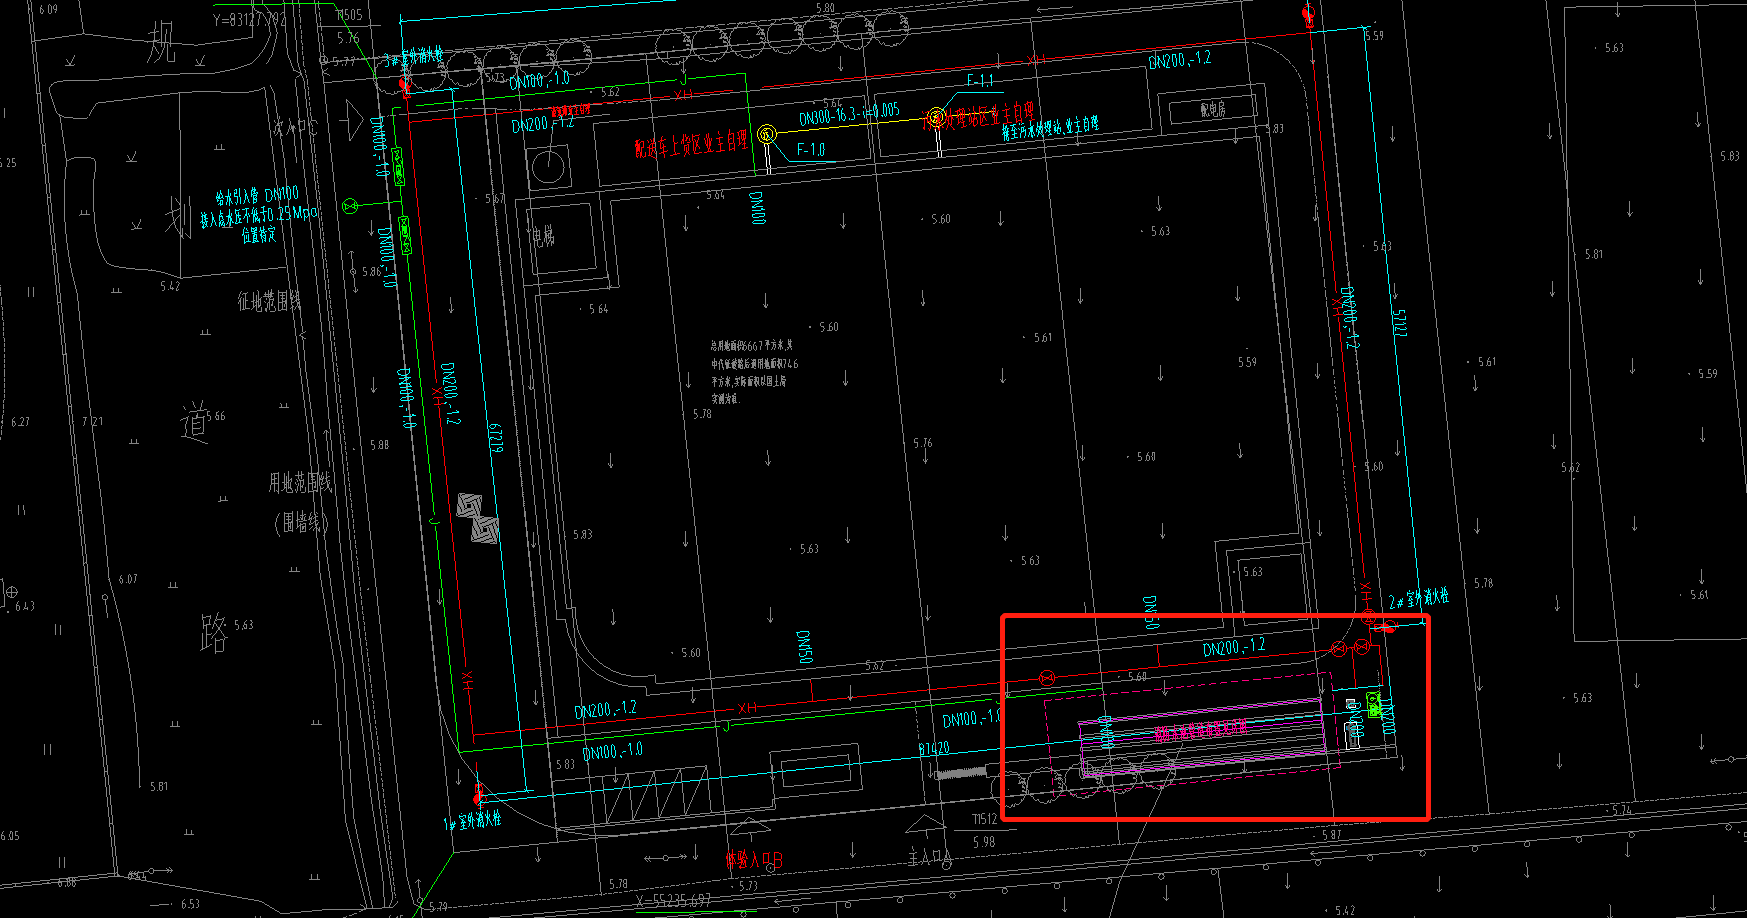Screen dimensions: 1747x918
Task: Select the F-1.0 callout text
Action: 811,150
